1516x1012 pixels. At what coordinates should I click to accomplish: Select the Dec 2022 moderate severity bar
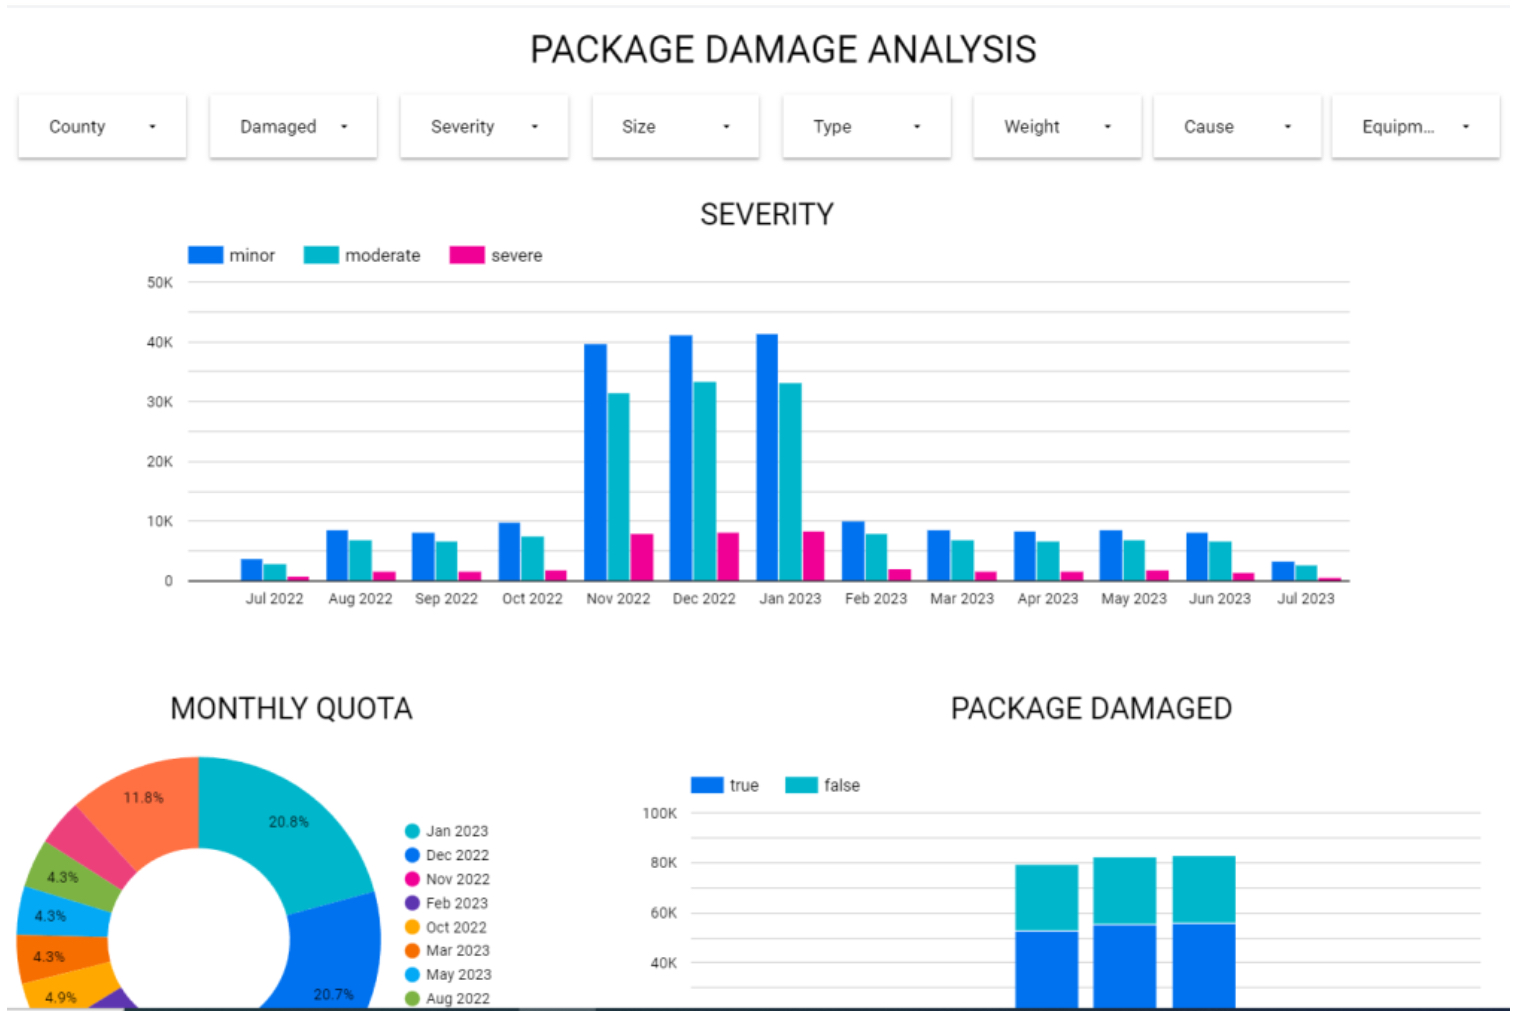(x=704, y=481)
